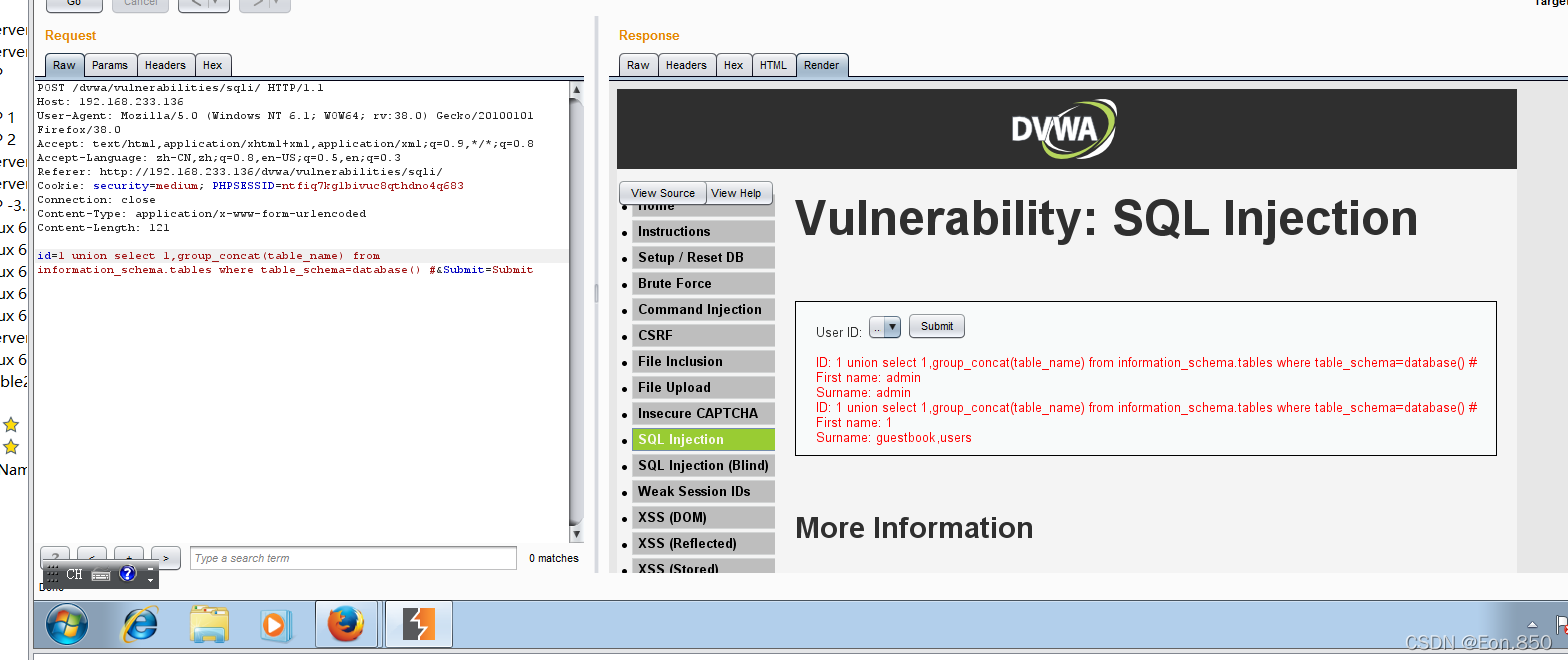Open the SQL Injection (Blind) menu item
This screenshot has height=660, width=1568.
tap(703, 465)
